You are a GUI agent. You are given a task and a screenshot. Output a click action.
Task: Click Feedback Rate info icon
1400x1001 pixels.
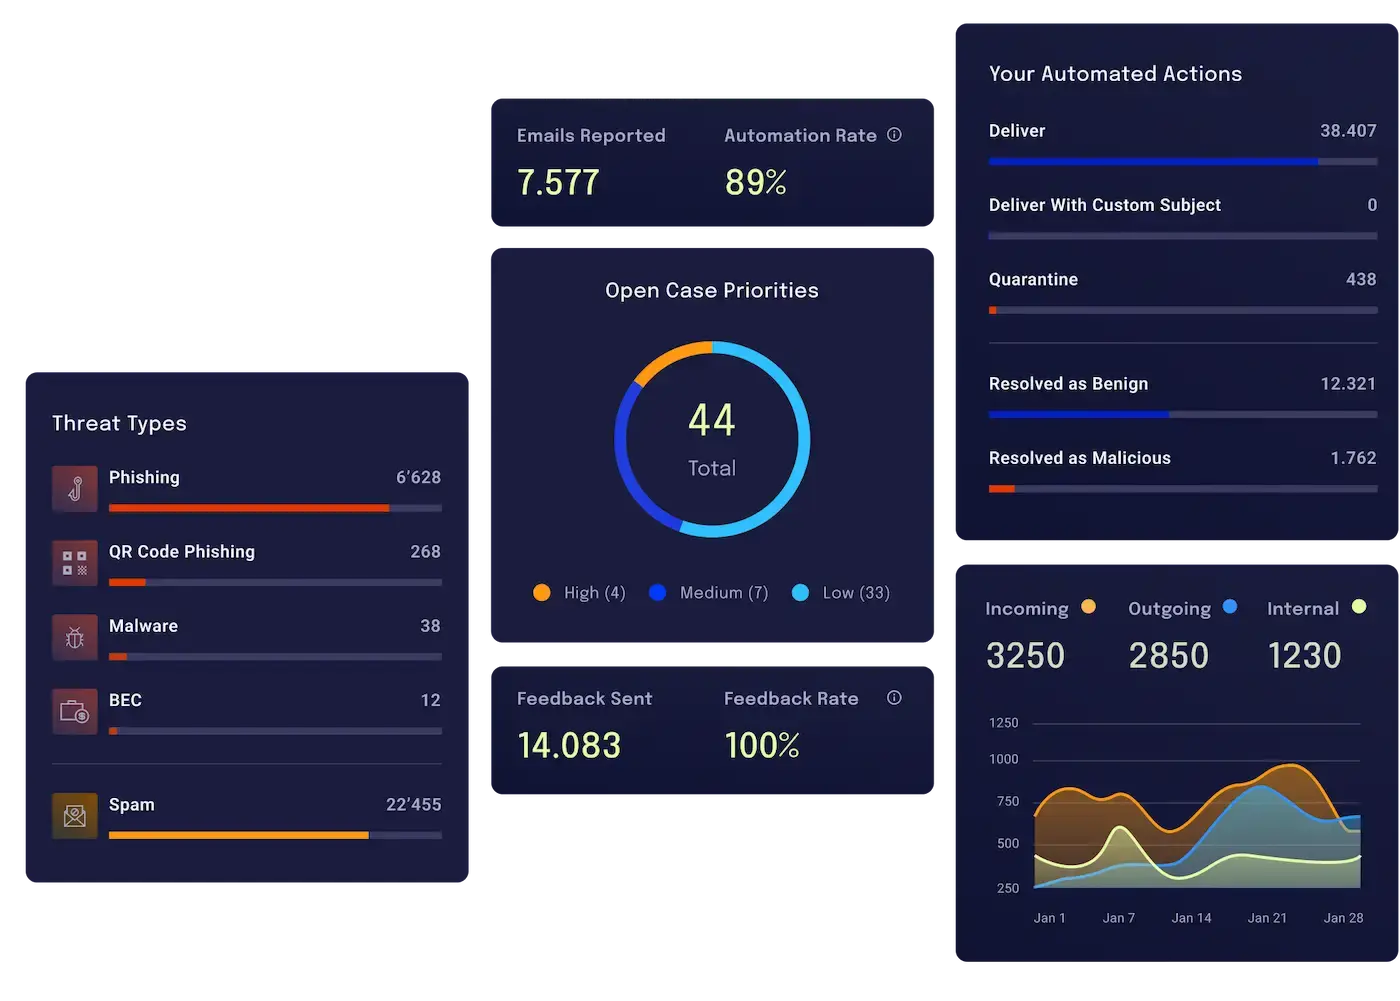(x=894, y=698)
